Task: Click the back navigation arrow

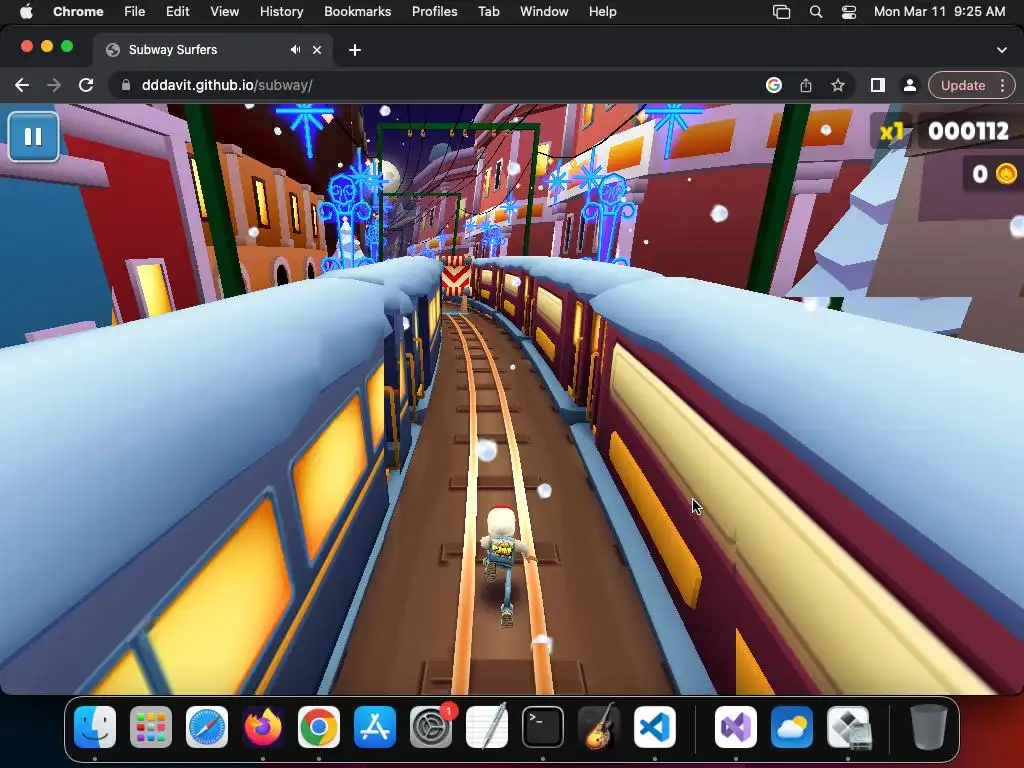Action: [x=22, y=86]
